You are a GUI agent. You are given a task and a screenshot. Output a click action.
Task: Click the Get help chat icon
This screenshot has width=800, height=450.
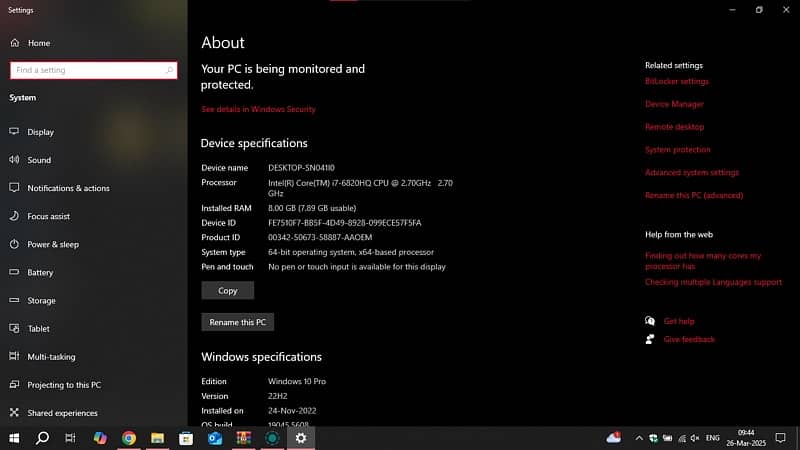pyautogui.click(x=650, y=321)
